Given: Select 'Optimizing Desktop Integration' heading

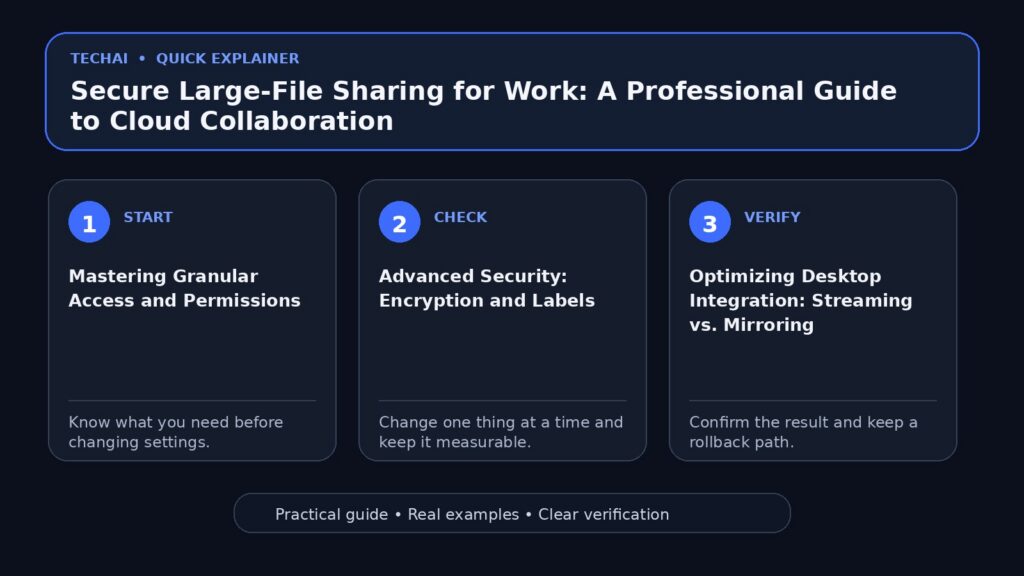Looking at the screenshot, I should [801, 300].
